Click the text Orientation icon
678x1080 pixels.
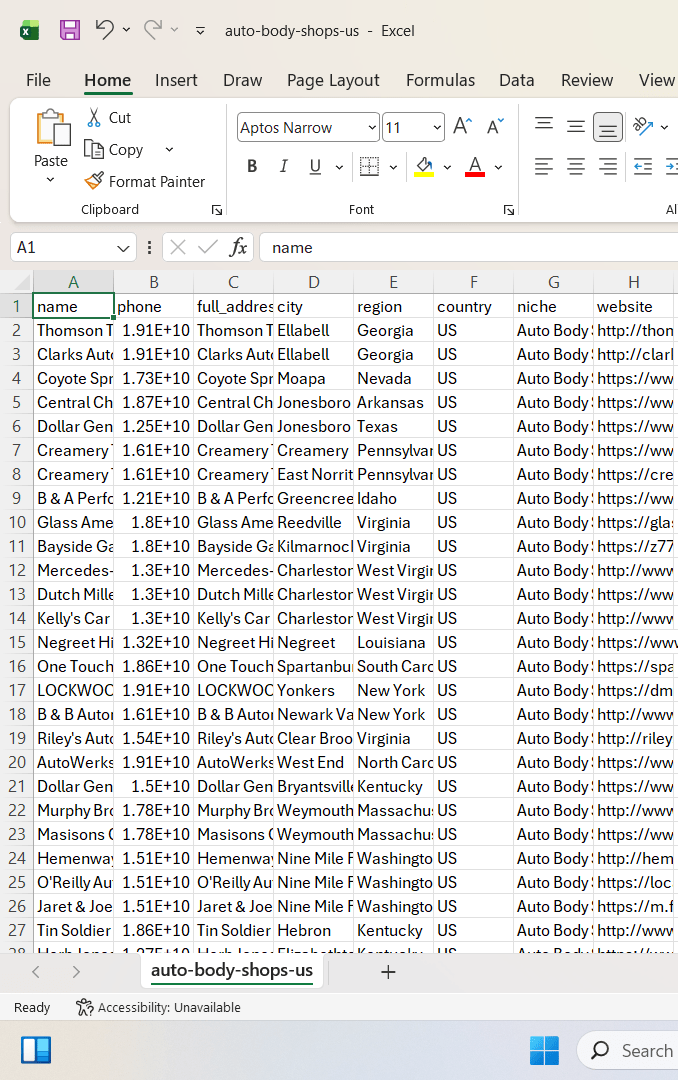(x=643, y=126)
